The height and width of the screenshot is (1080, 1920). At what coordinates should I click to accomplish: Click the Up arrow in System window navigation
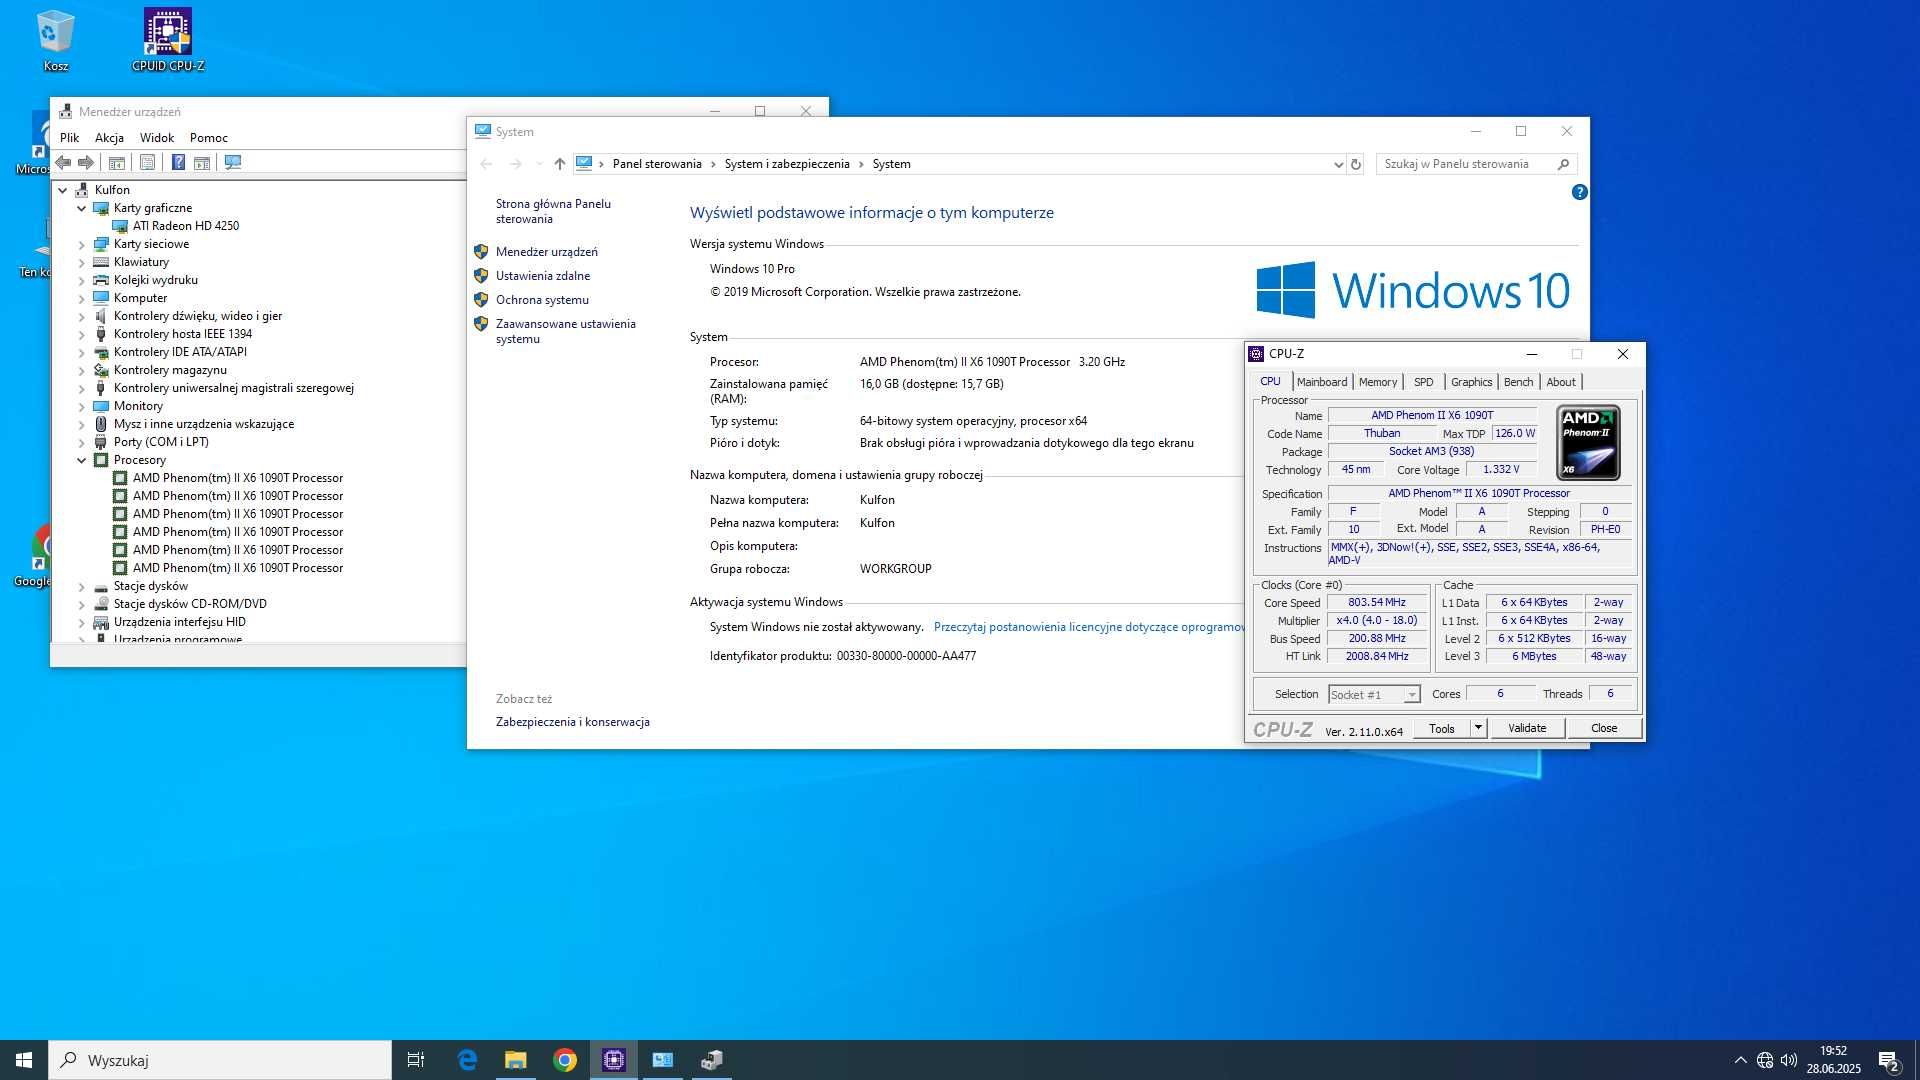click(x=560, y=164)
